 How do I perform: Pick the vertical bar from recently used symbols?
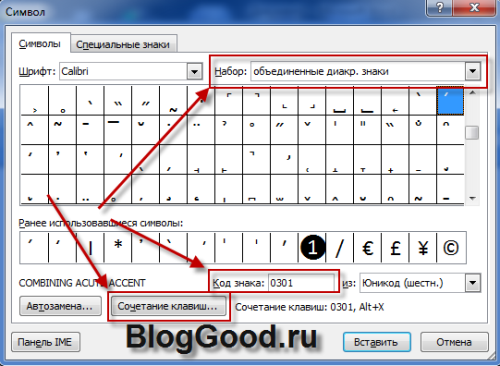click(90, 248)
